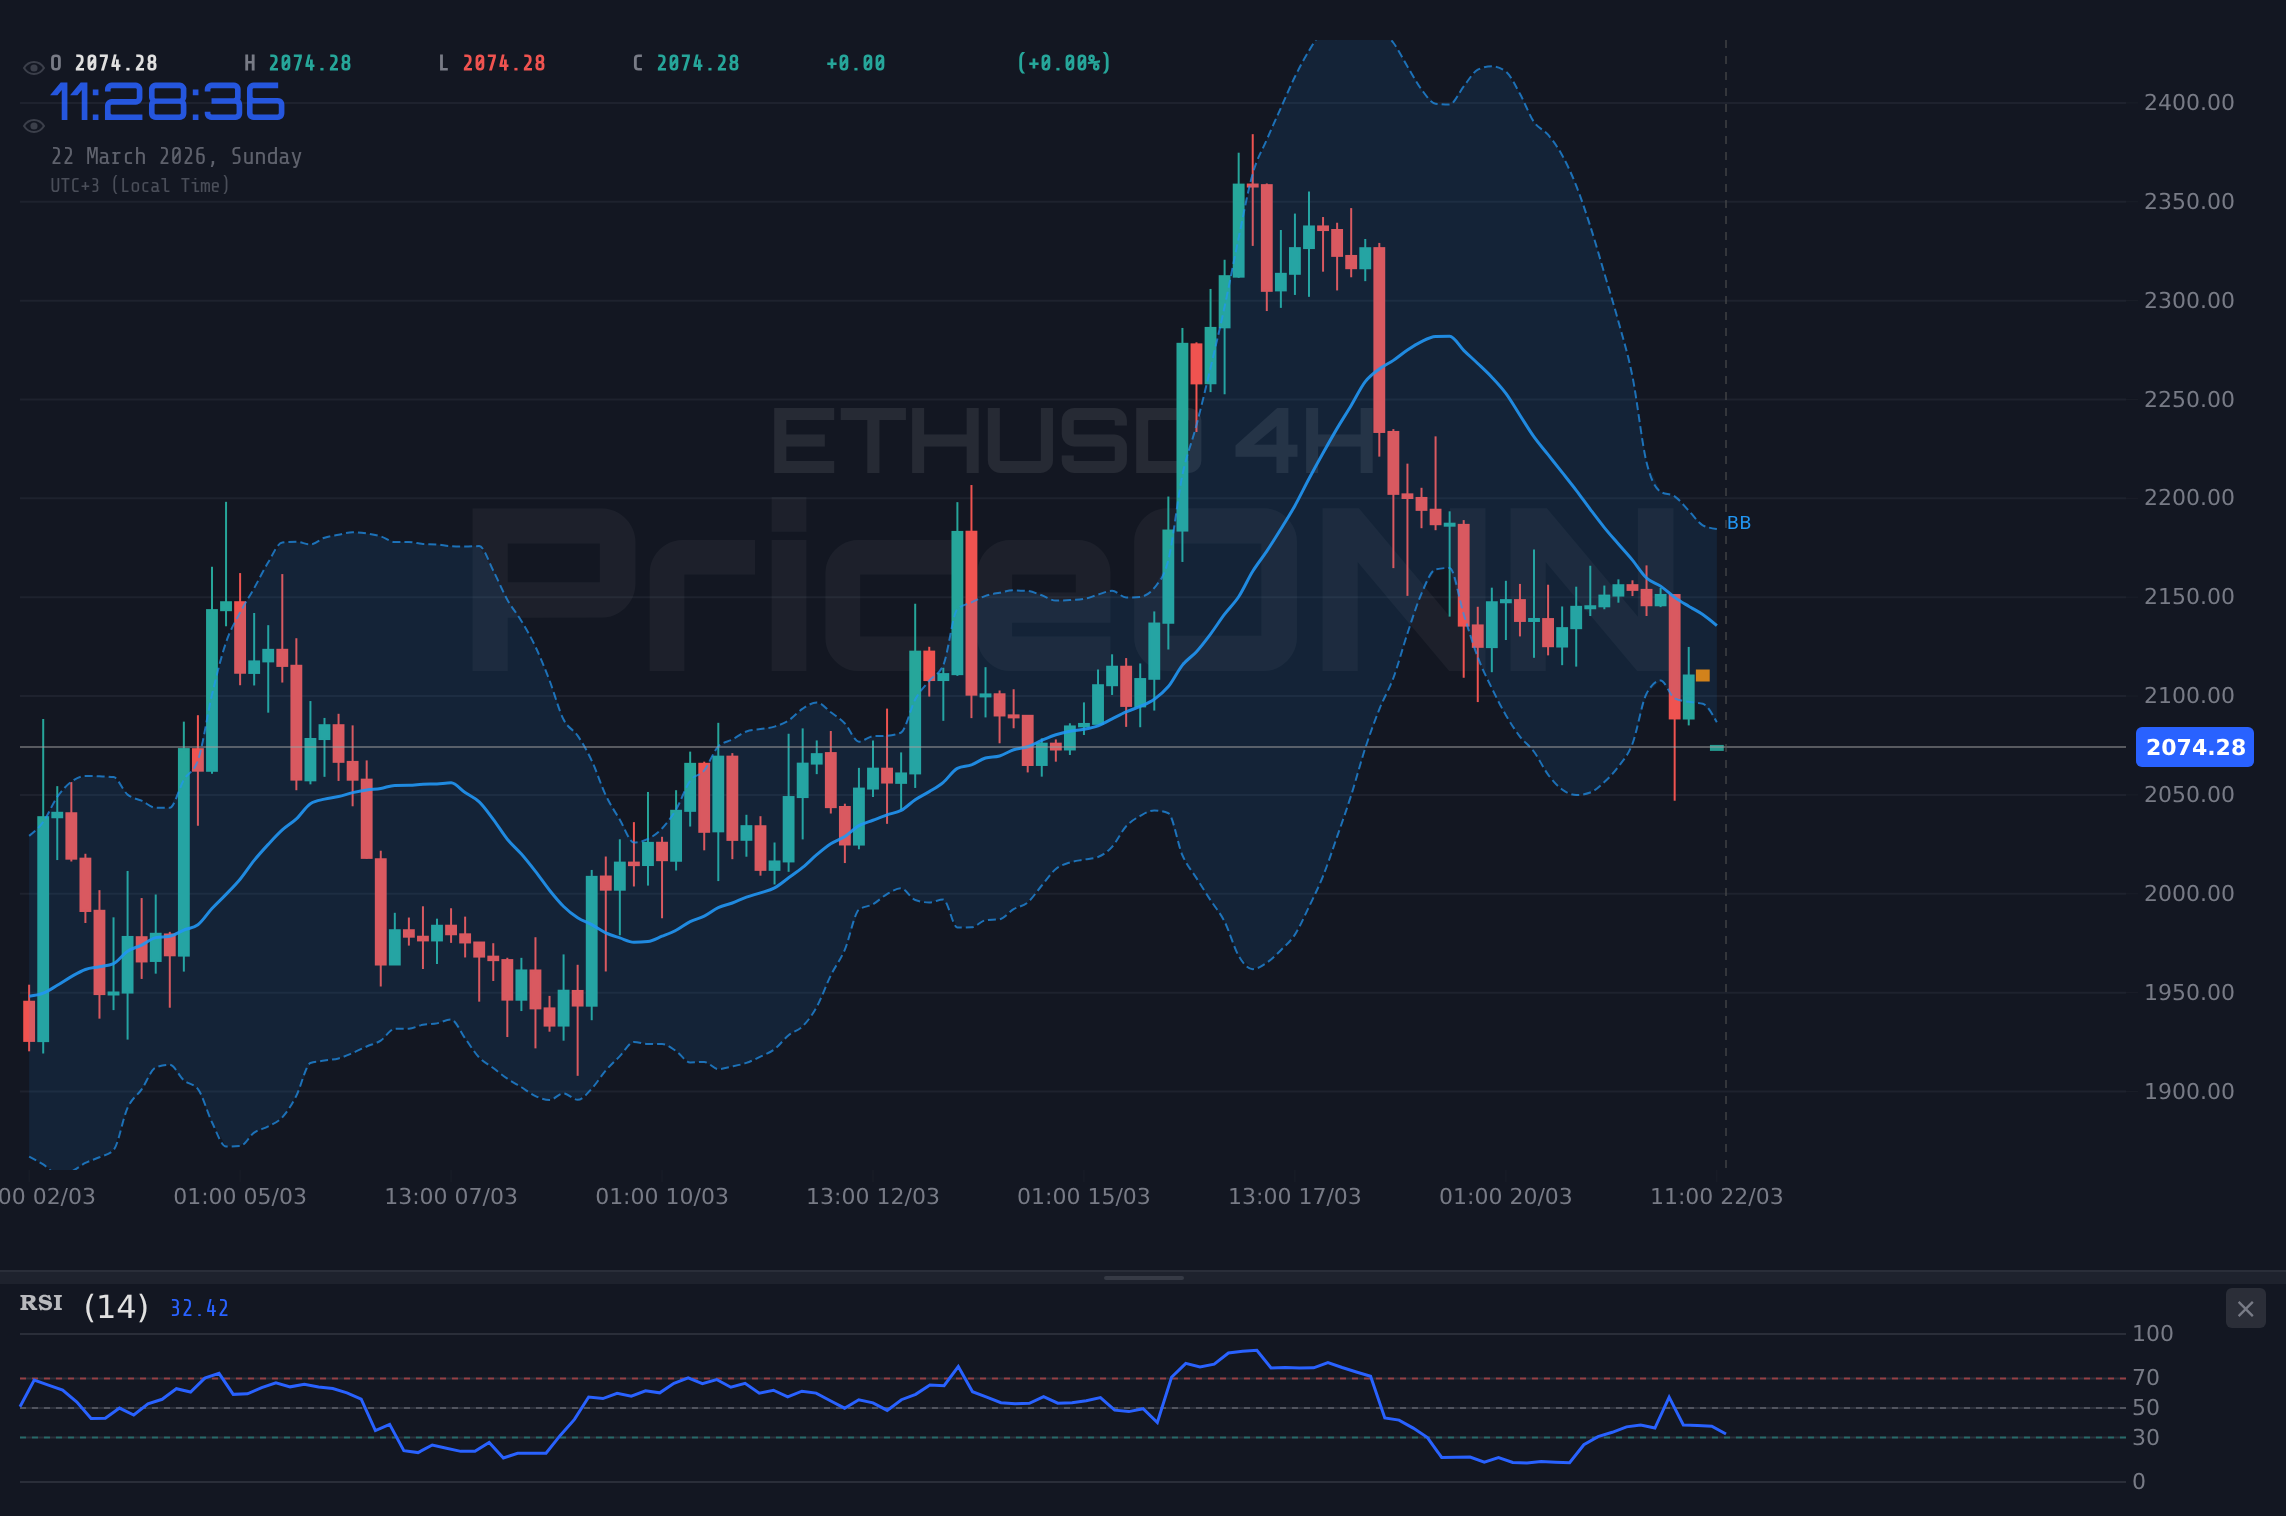Viewport: 2286px width, 1516px height.
Task: Select the BB label on the chart
Action: coord(1737,522)
